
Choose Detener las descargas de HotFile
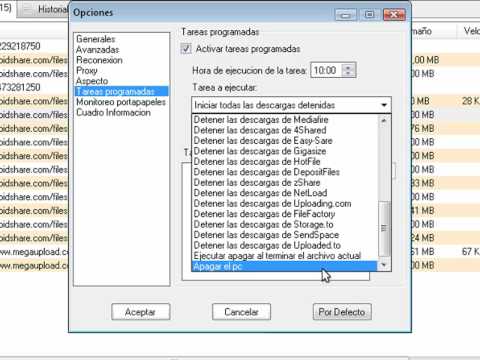click(285, 162)
